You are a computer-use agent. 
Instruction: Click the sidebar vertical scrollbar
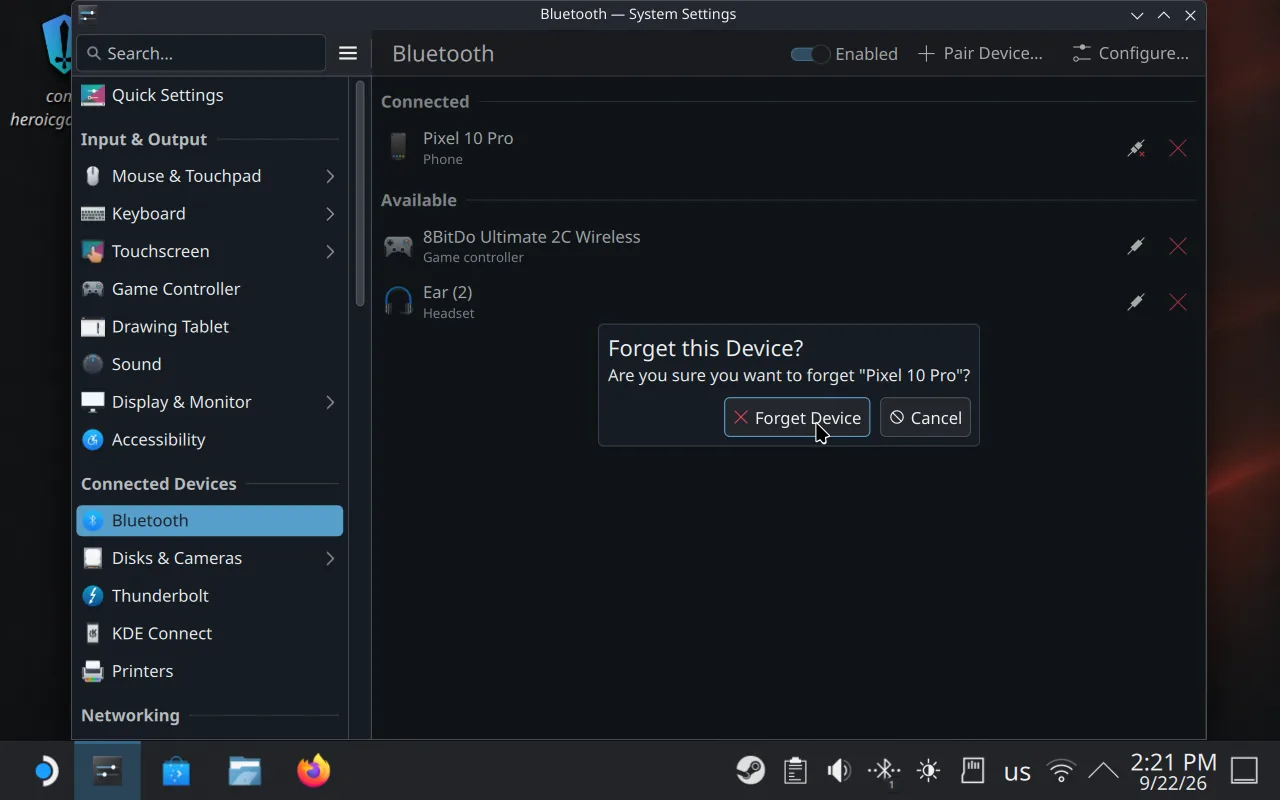pyautogui.click(x=360, y=192)
